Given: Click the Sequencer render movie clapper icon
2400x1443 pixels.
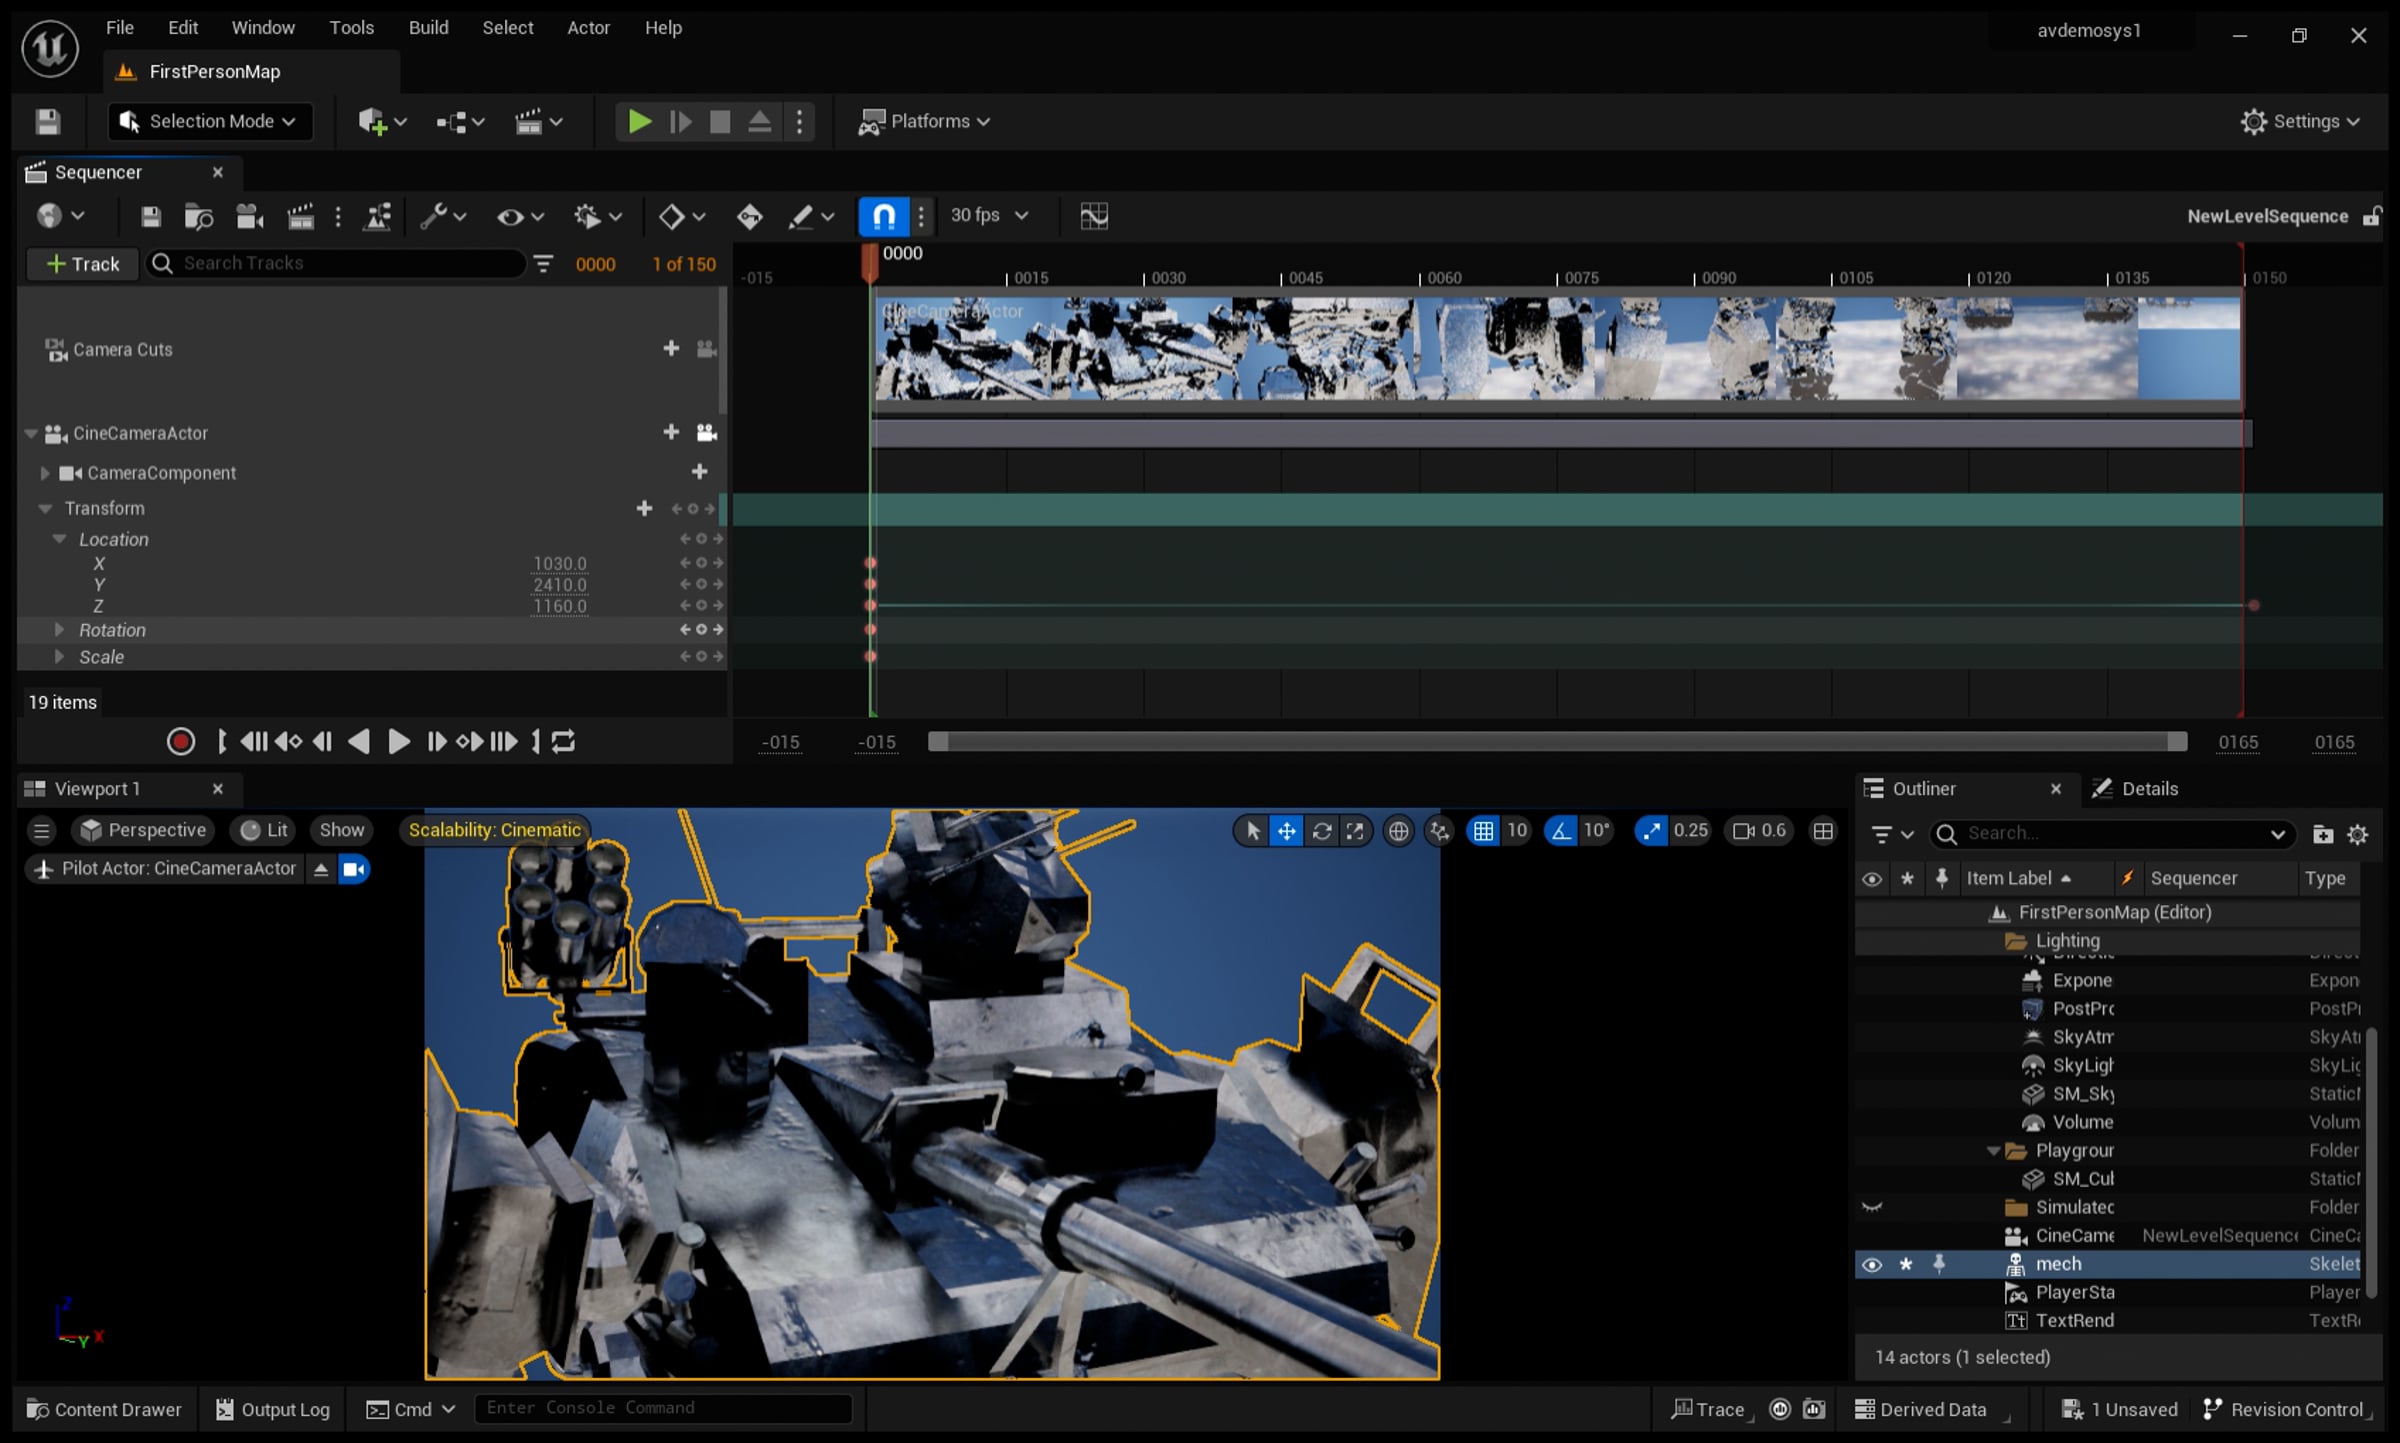Looking at the screenshot, I should coord(300,216).
